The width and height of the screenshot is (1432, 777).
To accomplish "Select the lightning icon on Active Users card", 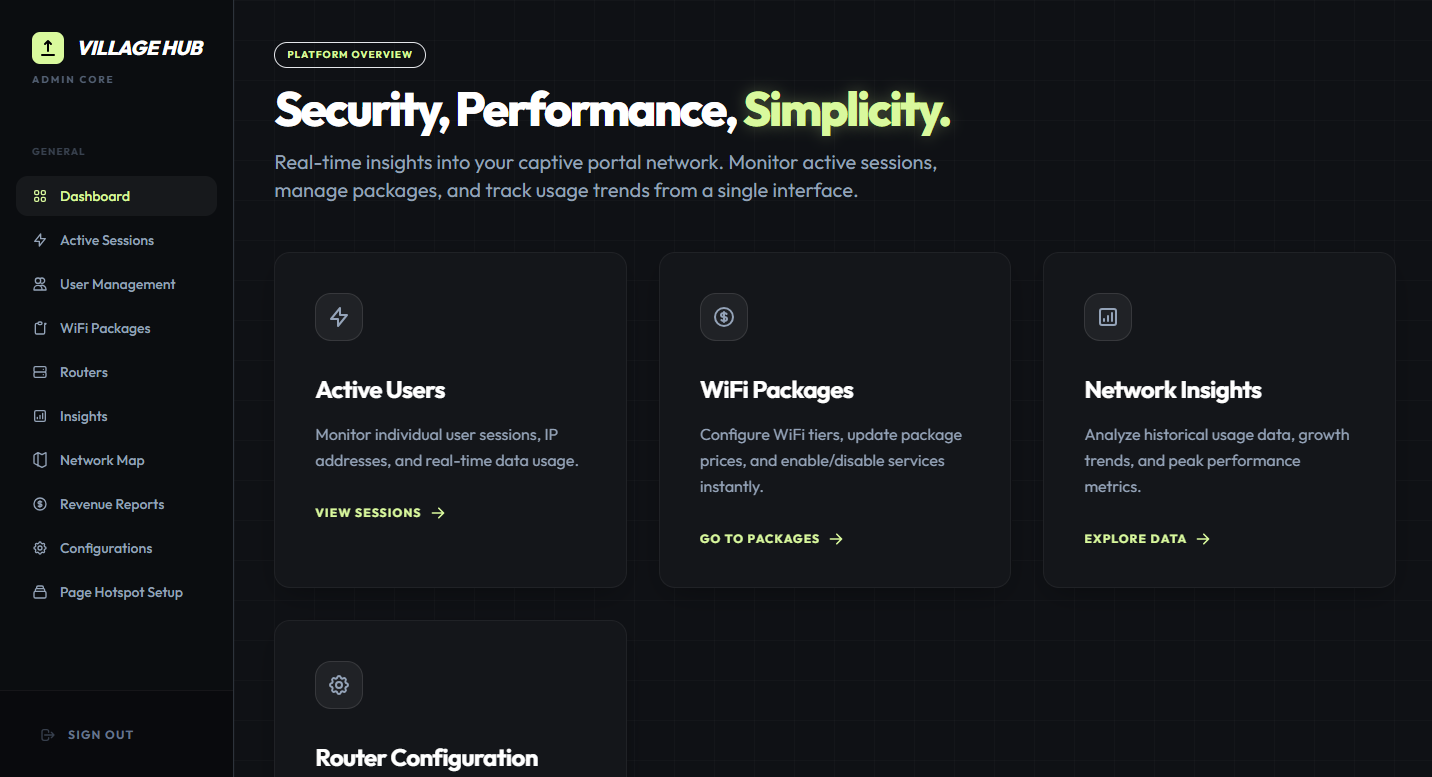I will [x=339, y=317].
